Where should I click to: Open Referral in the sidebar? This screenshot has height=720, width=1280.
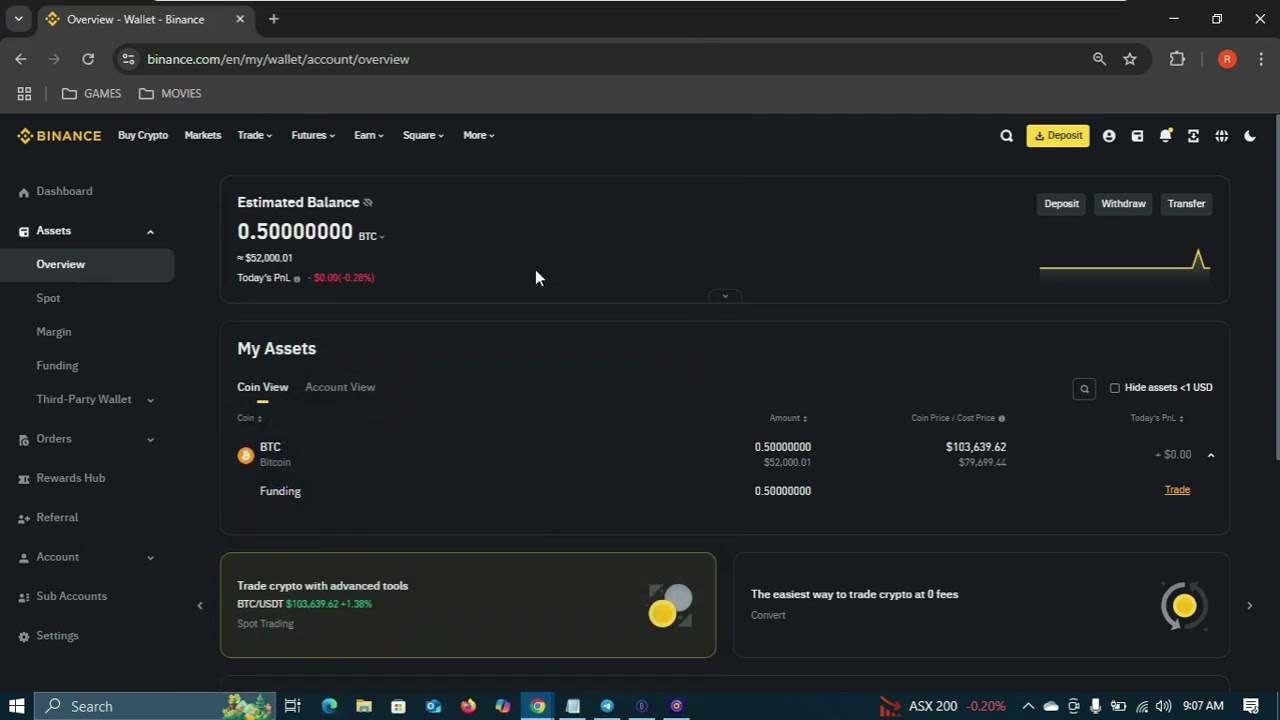[57, 517]
